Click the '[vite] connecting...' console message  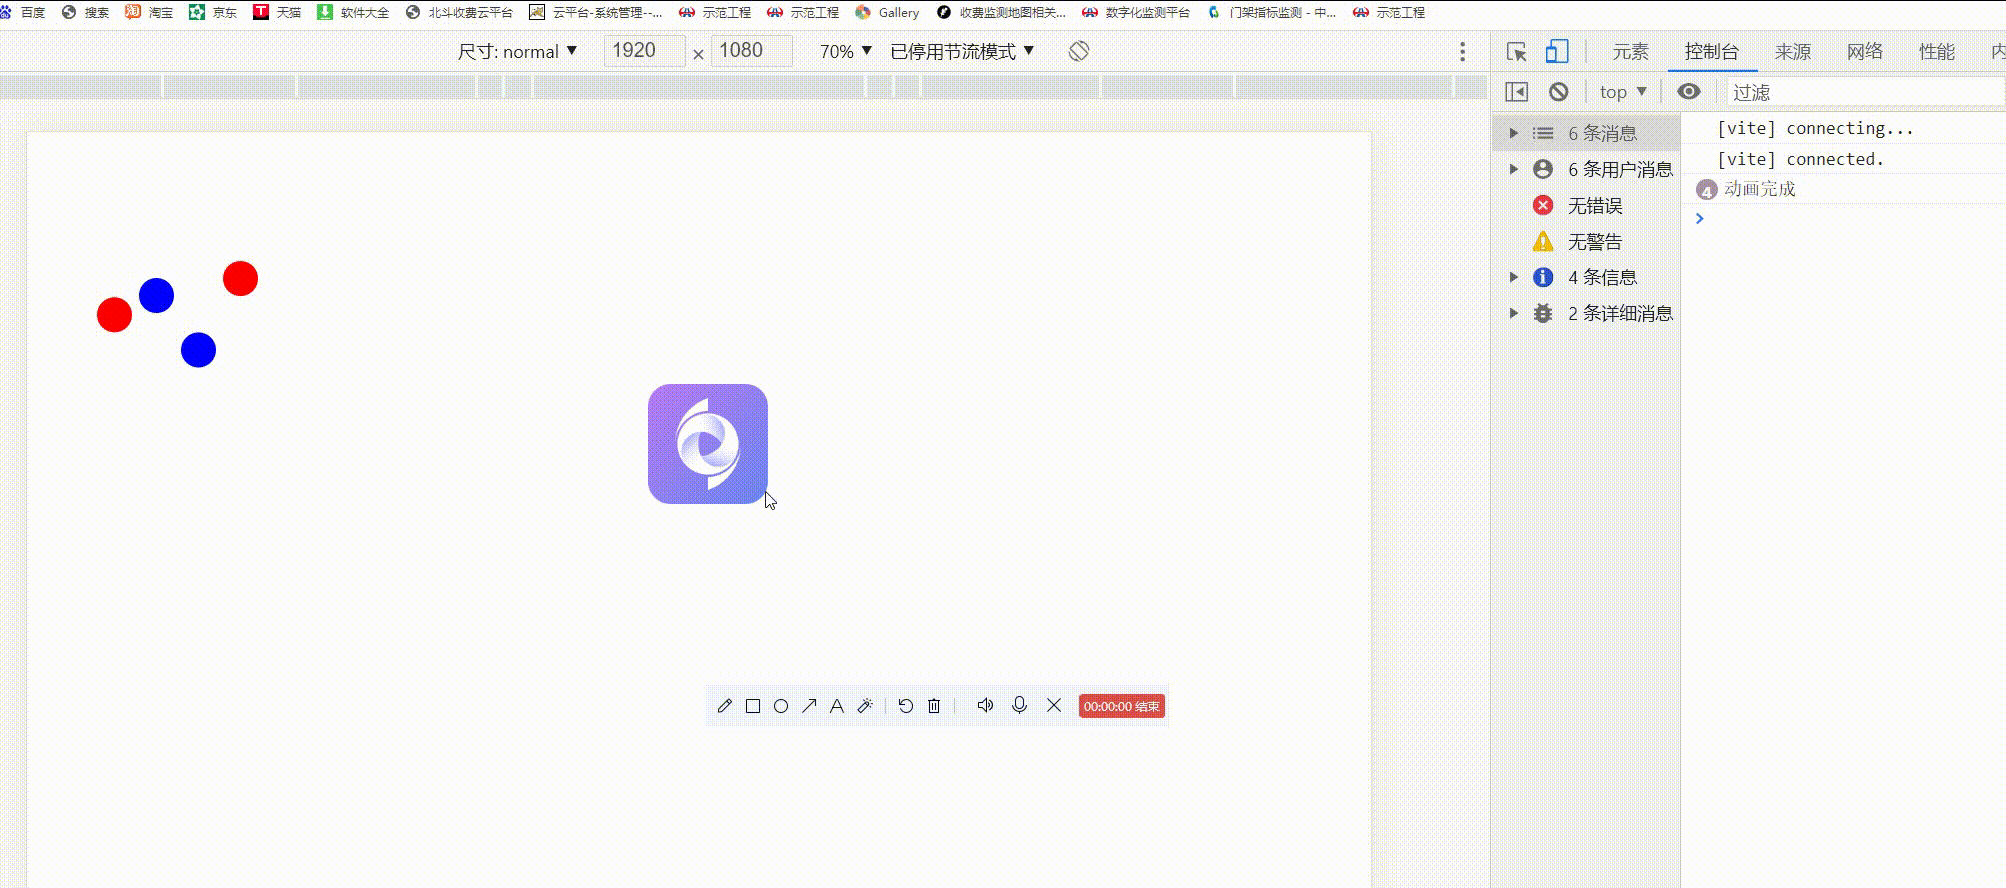coord(1815,128)
